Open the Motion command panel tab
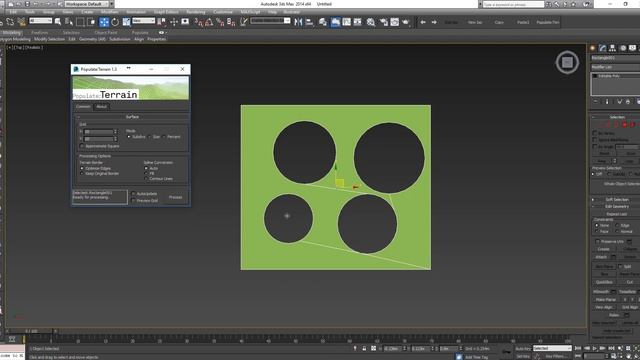Viewport: 640px width, 360px height. [622, 48]
